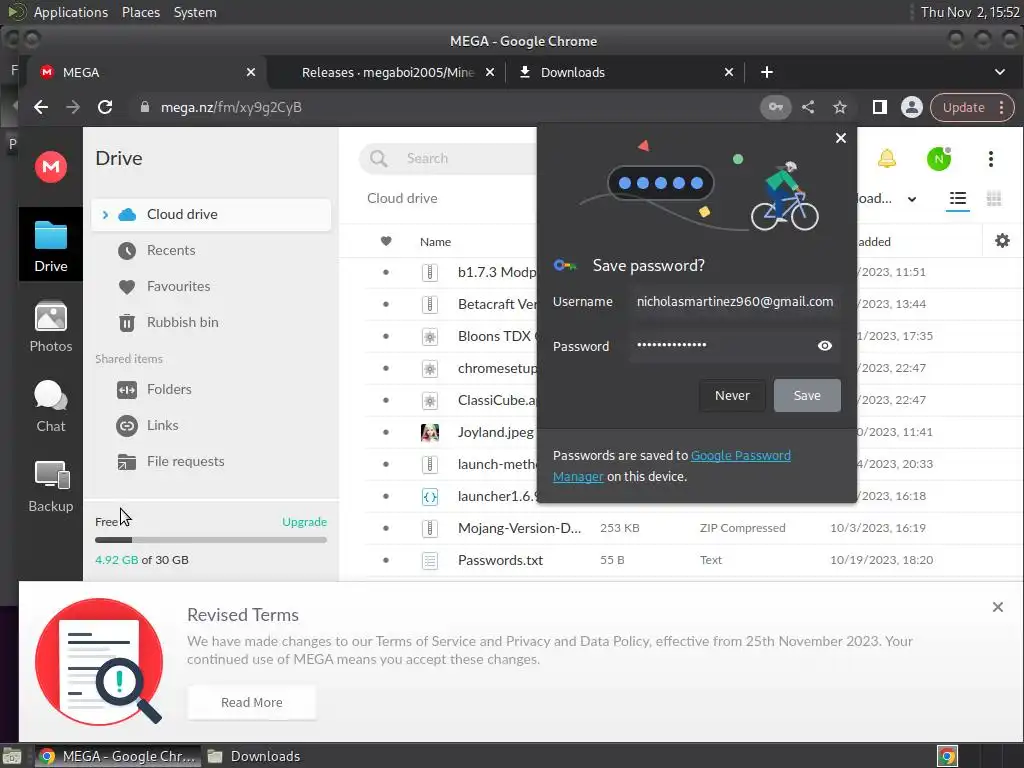This screenshot has height=768, width=1024.
Task: Expand the upload dropdown arrow
Action: [912, 199]
